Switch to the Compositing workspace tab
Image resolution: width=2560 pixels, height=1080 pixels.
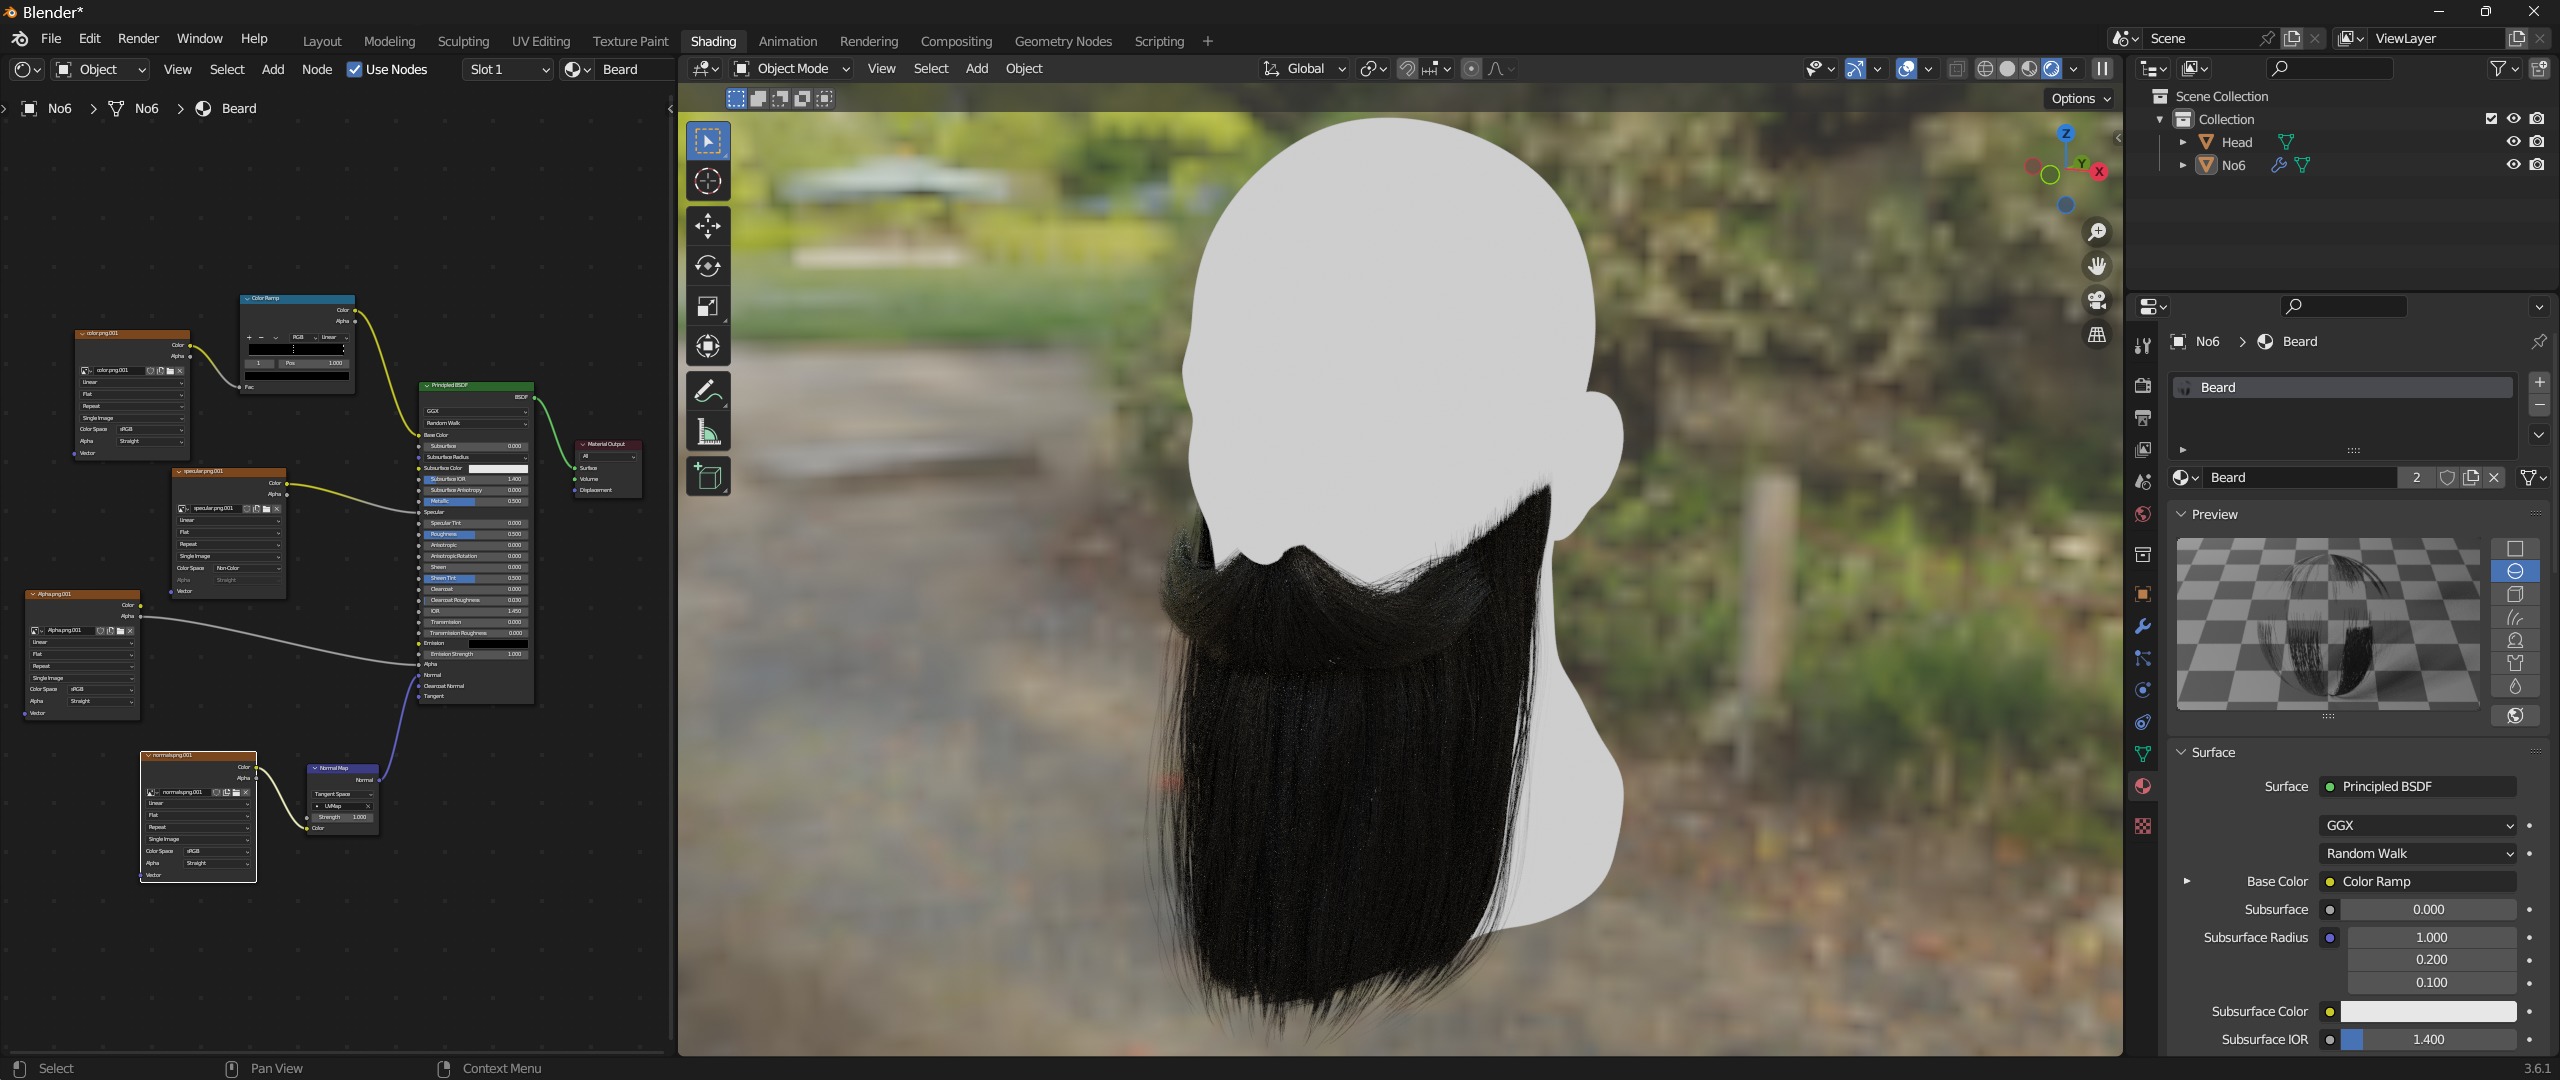956,41
